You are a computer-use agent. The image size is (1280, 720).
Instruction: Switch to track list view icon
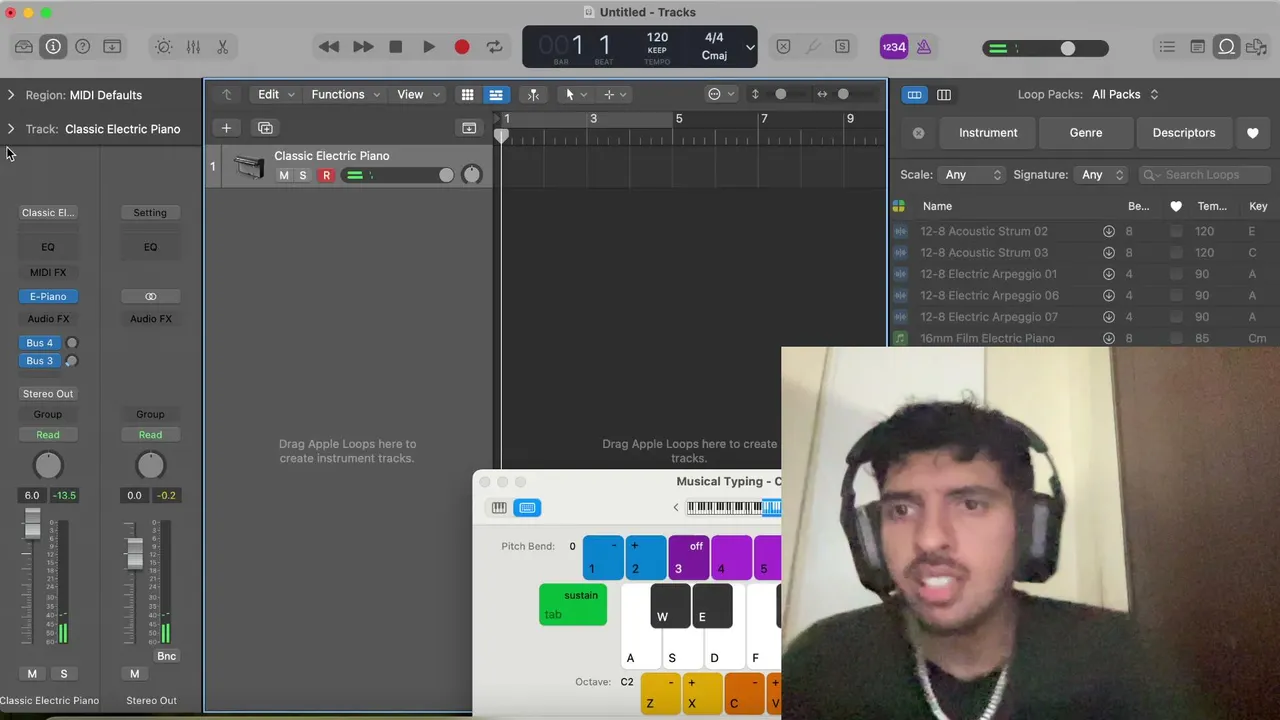click(495, 95)
